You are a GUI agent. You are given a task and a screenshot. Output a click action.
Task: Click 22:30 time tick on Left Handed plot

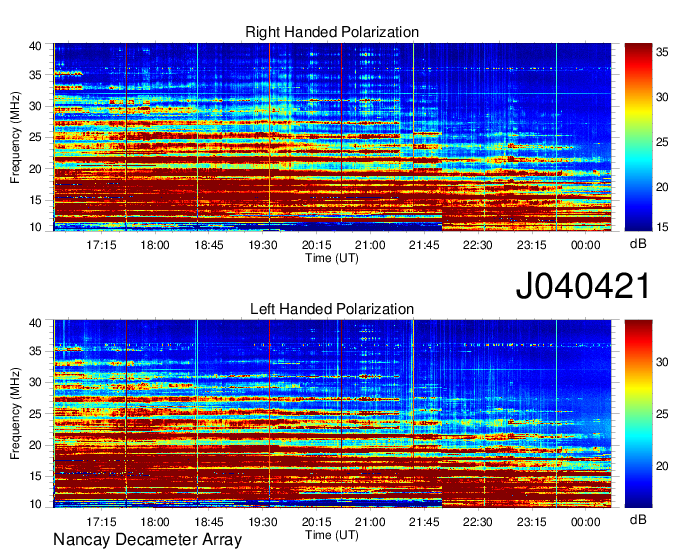pyautogui.click(x=478, y=522)
